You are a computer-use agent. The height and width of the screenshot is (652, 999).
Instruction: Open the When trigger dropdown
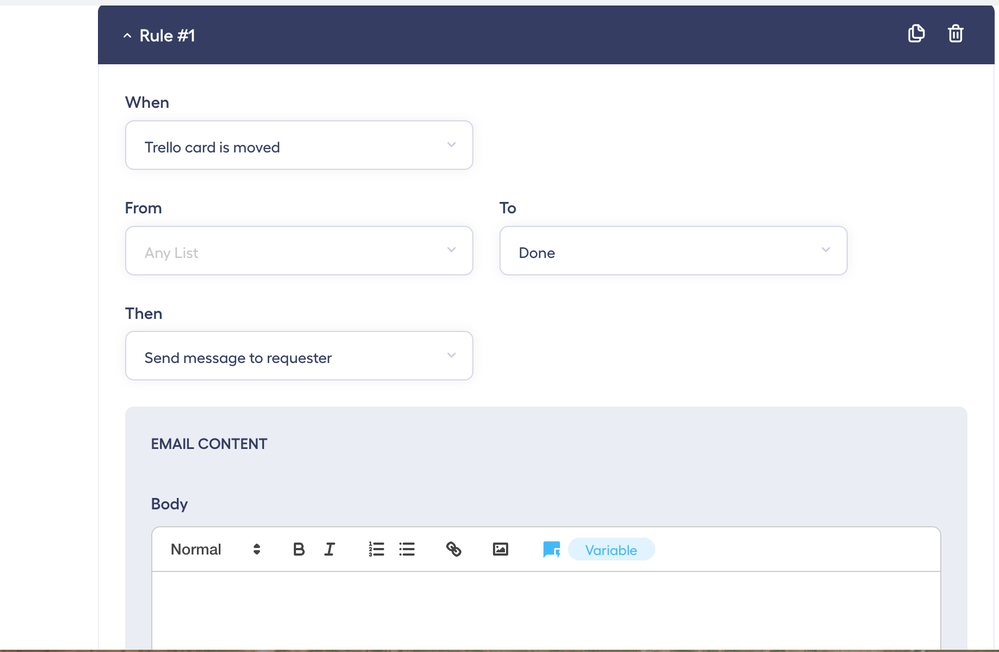[x=299, y=145]
